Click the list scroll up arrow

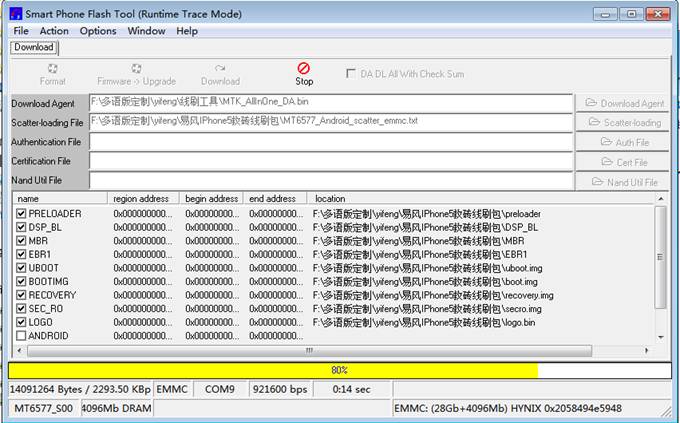(660, 199)
